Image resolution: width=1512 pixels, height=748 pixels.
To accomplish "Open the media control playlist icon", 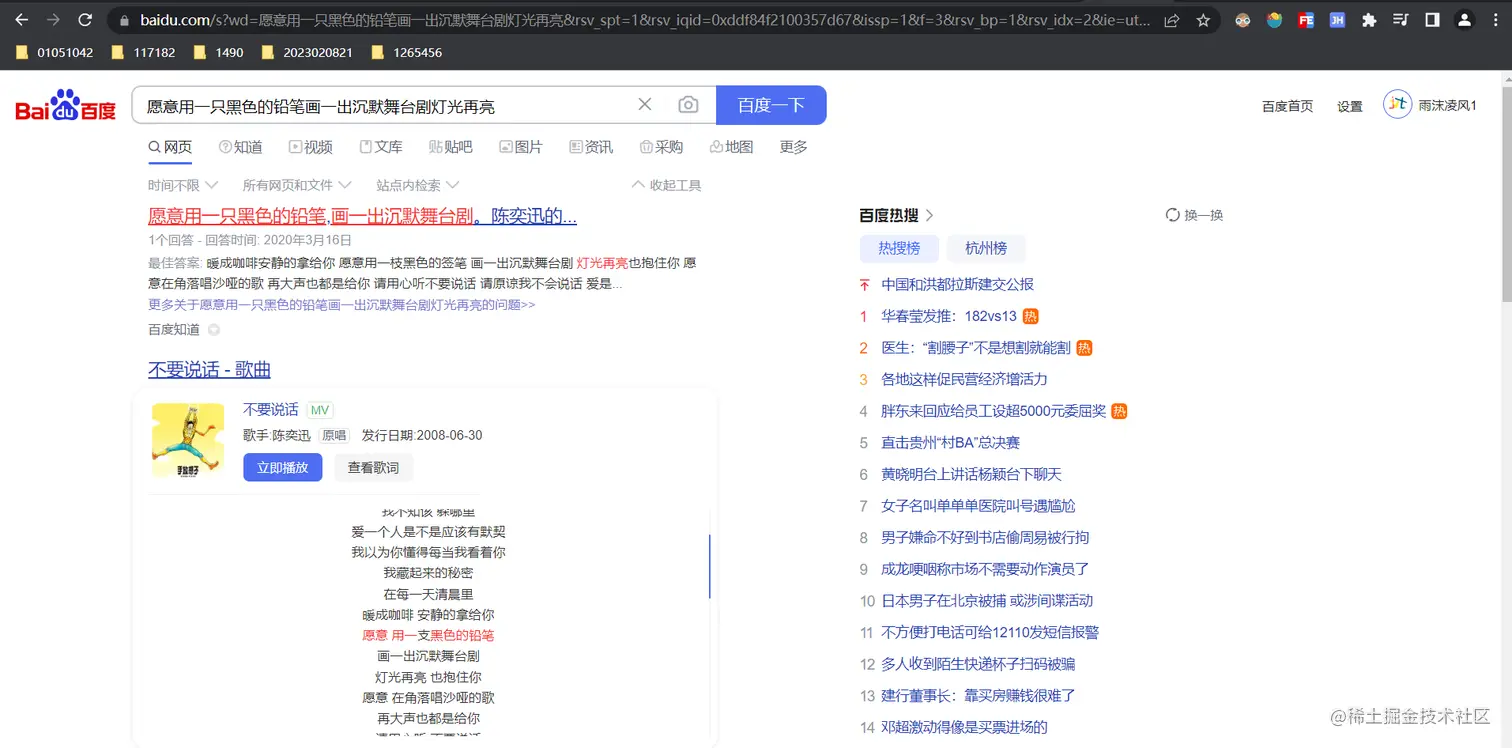I will point(1401,20).
